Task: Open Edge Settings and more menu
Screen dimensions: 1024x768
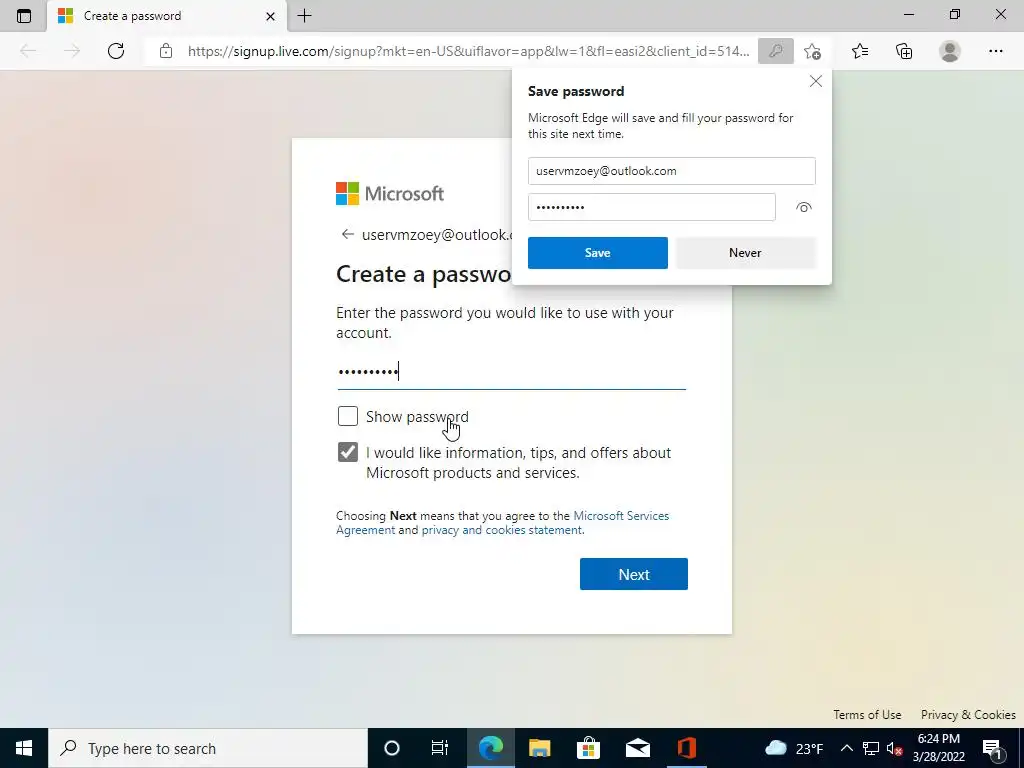Action: point(995,51)
